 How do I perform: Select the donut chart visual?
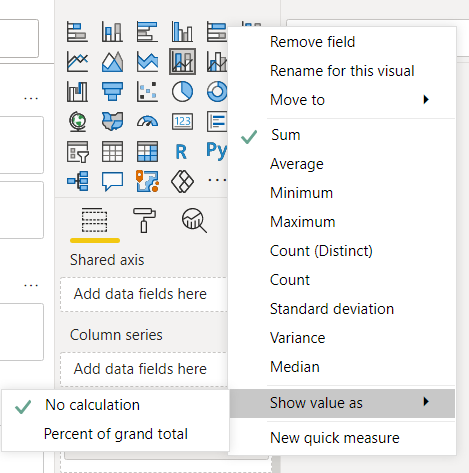tap(217, 91)
